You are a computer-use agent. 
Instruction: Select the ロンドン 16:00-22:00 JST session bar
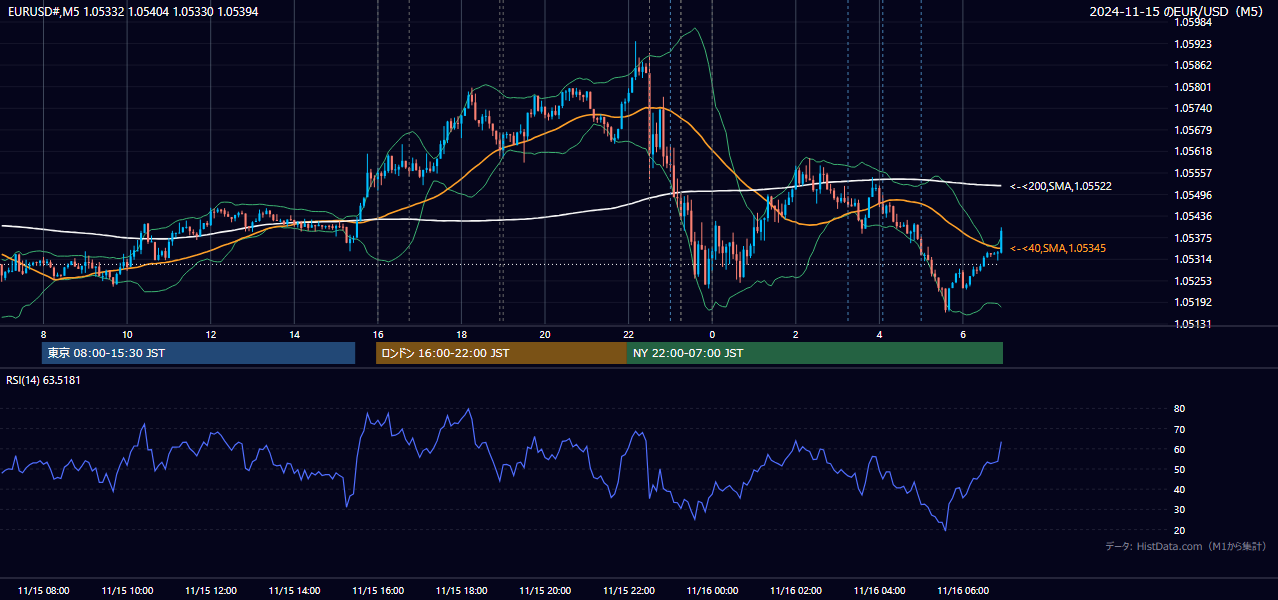(501, 353)
